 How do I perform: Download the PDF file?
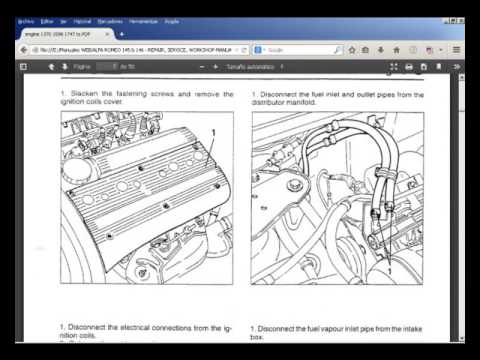(x=424, y=67)
